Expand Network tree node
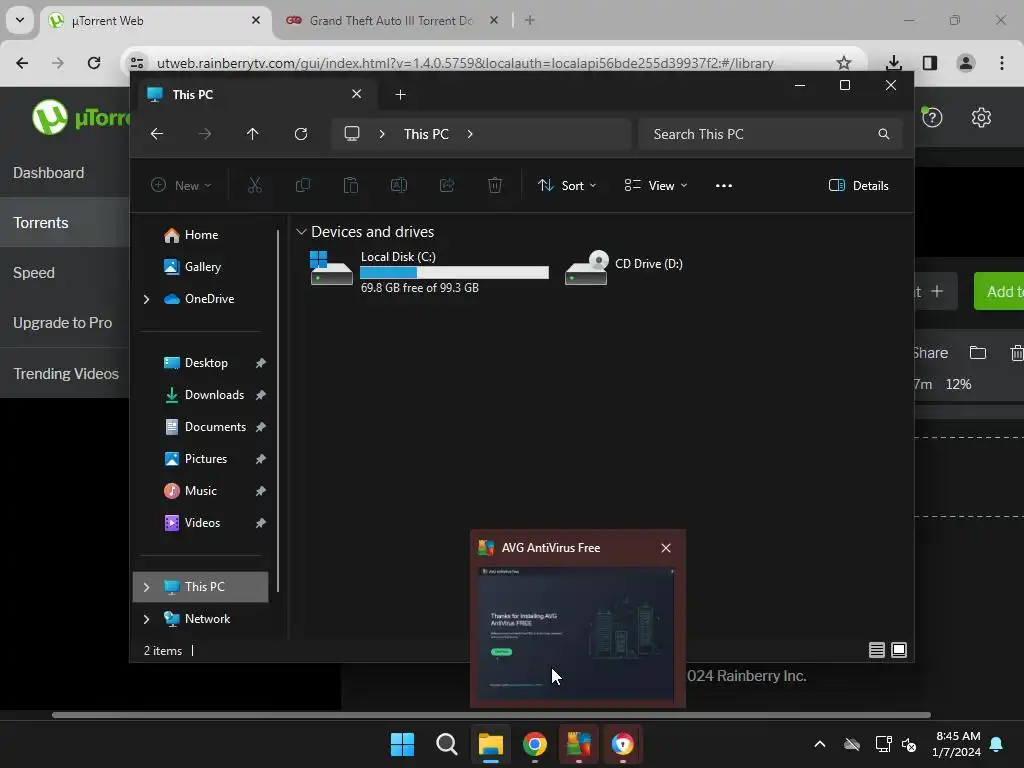The image size is (1024, 768). [146, 619]
